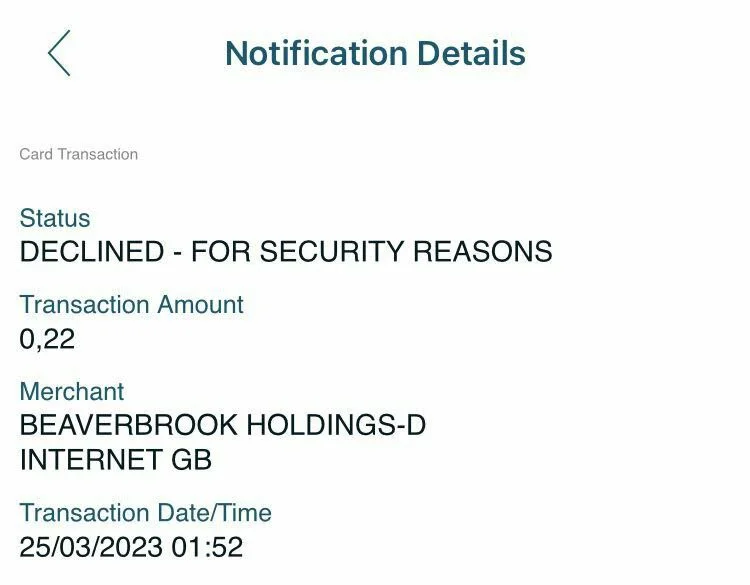Image resolution: width=750 pixels, height=585 pixels.
Task: Select the word DECLINED in status
Action: point(87,251)
